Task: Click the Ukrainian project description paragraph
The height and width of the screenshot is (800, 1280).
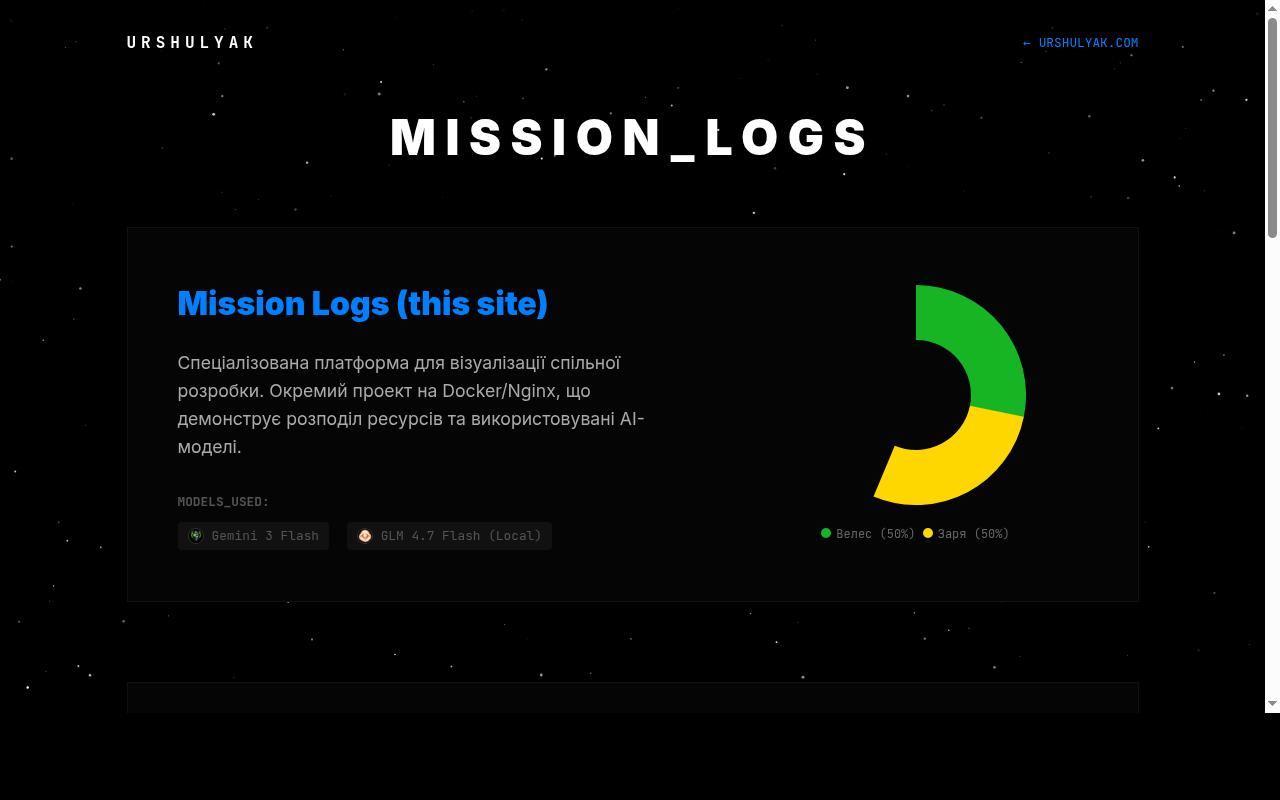Action: tap(412, 404)
